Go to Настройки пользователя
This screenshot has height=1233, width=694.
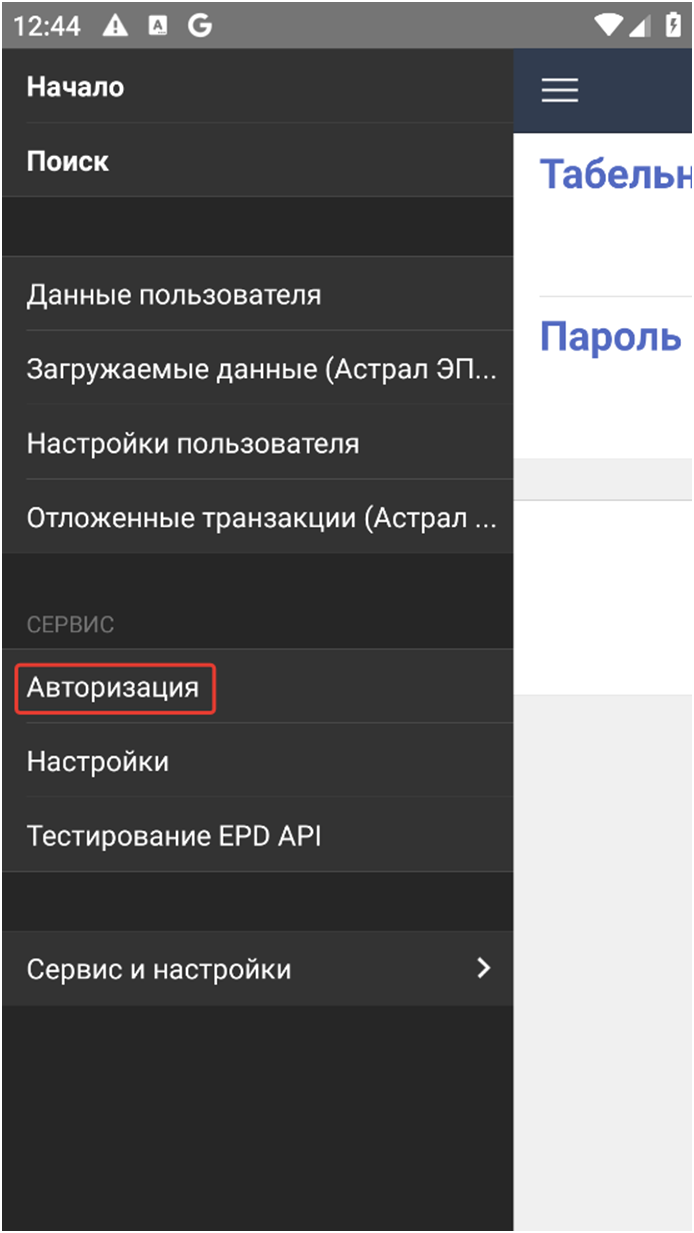[257, 442]
